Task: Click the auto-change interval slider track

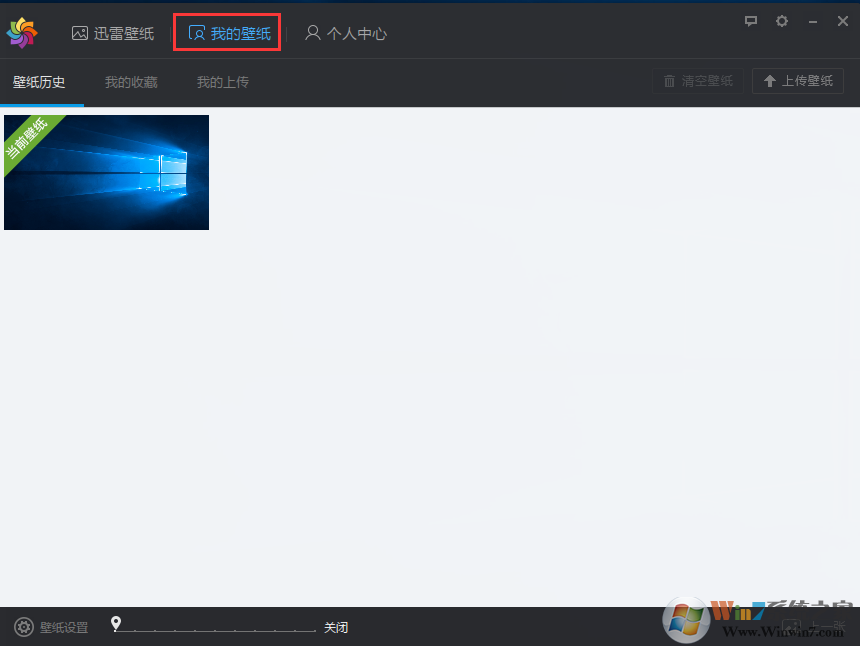Action: pos(215,630)
